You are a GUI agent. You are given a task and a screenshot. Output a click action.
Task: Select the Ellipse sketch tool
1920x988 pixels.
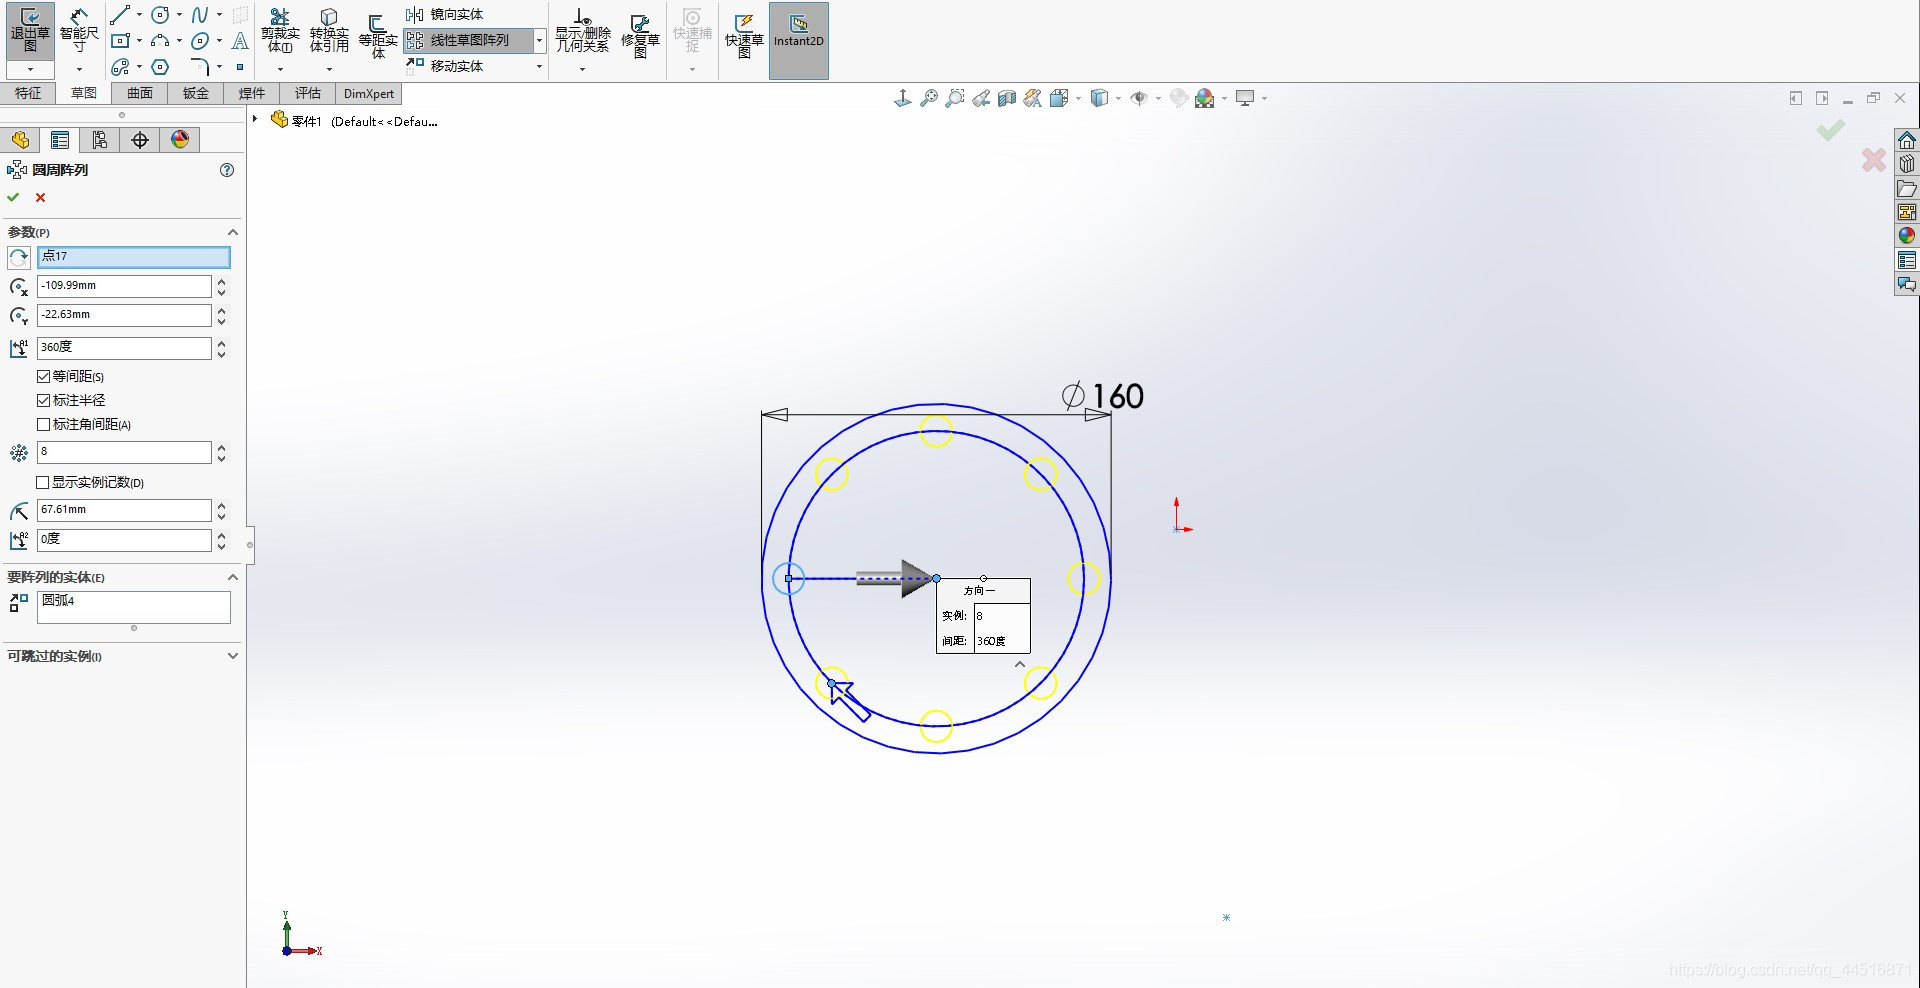200,41
